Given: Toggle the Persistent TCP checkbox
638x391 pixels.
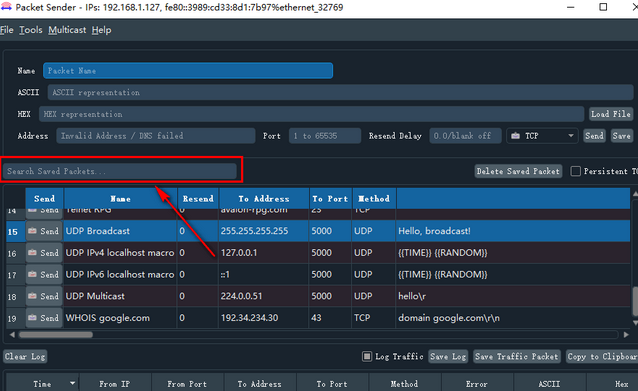Looking at the screenshot, I should pos(575,171).
